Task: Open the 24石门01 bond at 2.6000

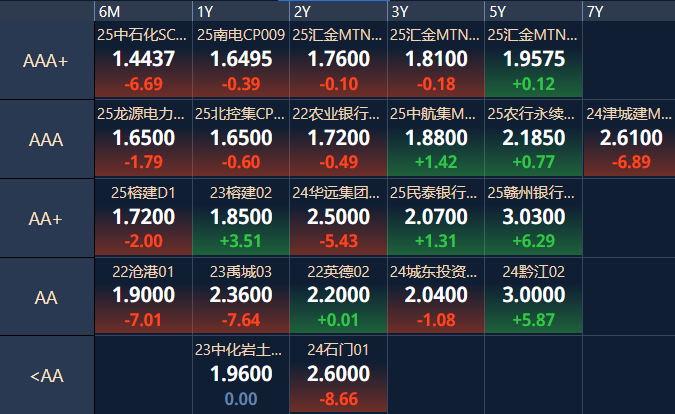Action: tap(338, 374)
